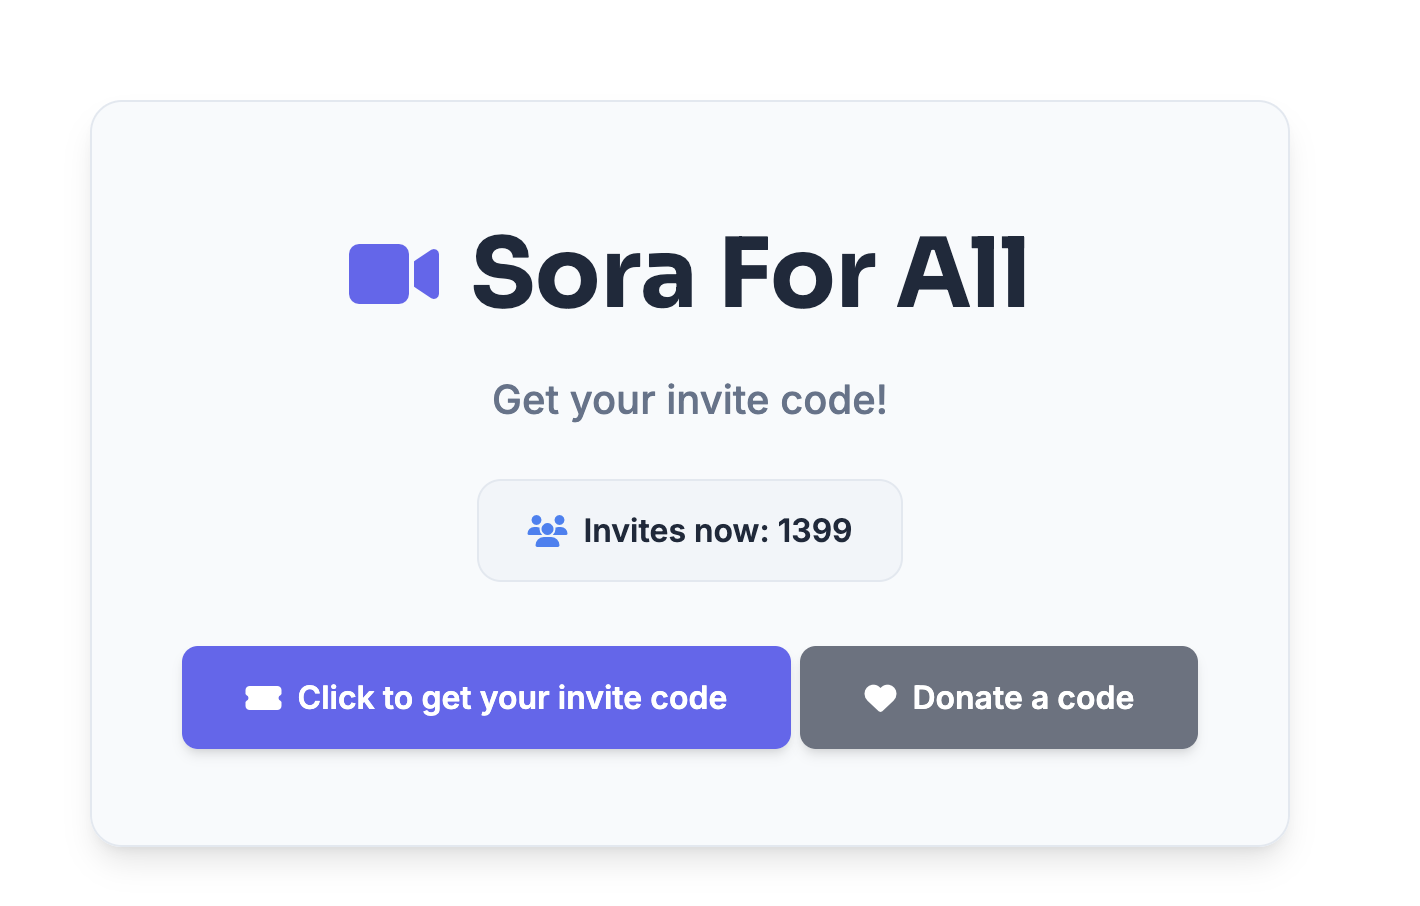The image size is (1420, 906).
Task: Click the word "For" in the heading
Action: [797, 273]
